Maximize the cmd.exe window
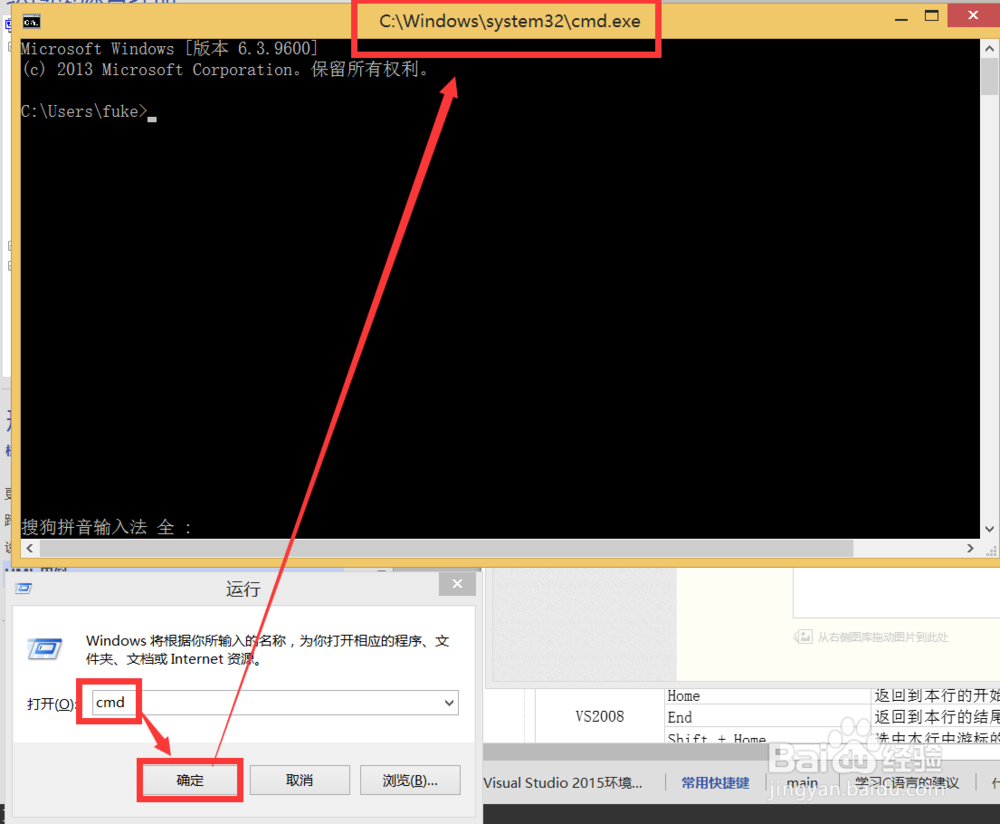The image size is (1000, 824). coord(932,16)
